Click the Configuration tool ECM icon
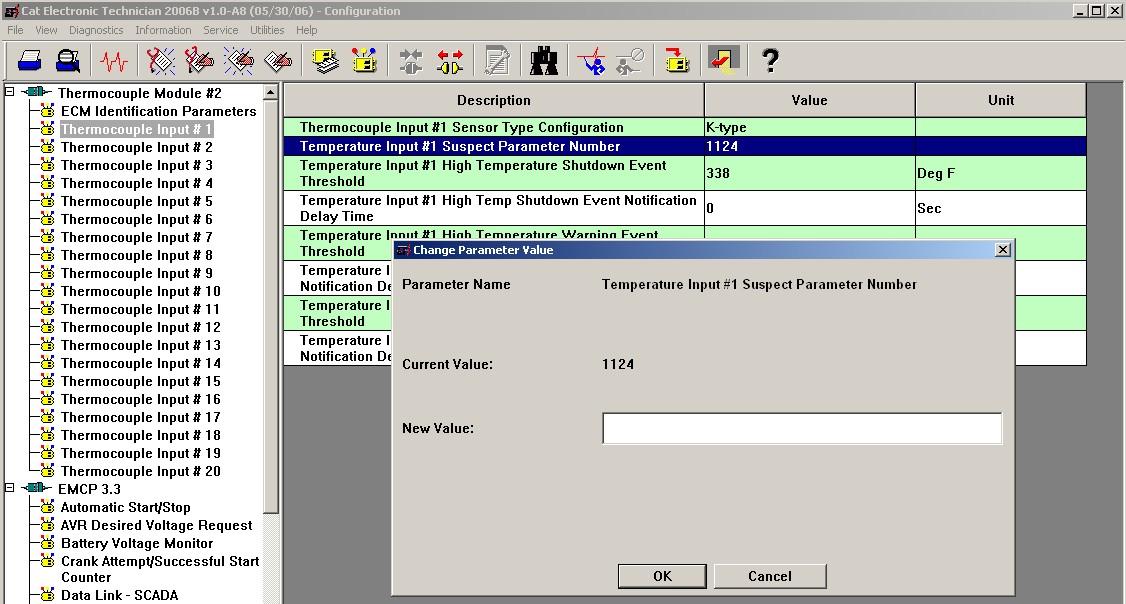The image size is (1126, 604). tap(364, 60)
